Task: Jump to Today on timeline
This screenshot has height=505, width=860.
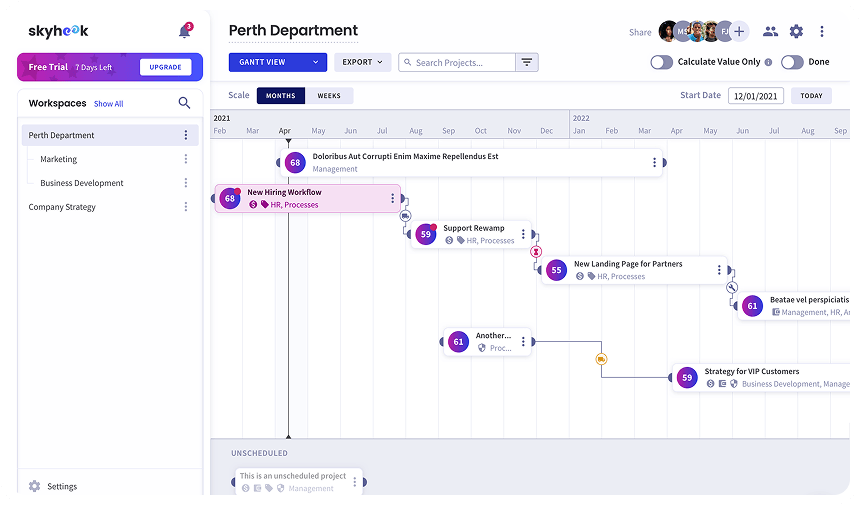Action: pyautogui.click(x=811, y=95)
